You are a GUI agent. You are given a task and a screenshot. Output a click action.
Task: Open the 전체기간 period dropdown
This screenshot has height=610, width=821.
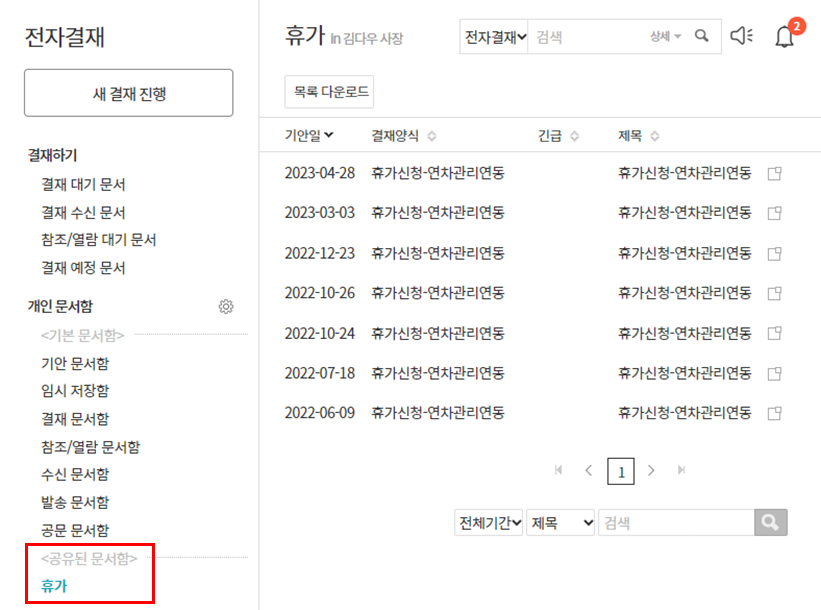tap(489, 522)
